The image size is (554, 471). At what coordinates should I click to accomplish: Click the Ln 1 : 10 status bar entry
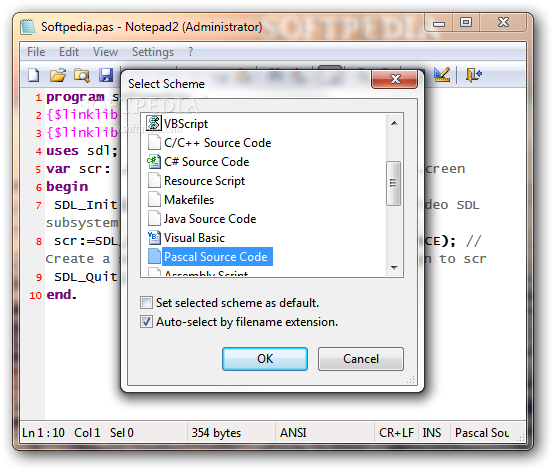[43, 433]
